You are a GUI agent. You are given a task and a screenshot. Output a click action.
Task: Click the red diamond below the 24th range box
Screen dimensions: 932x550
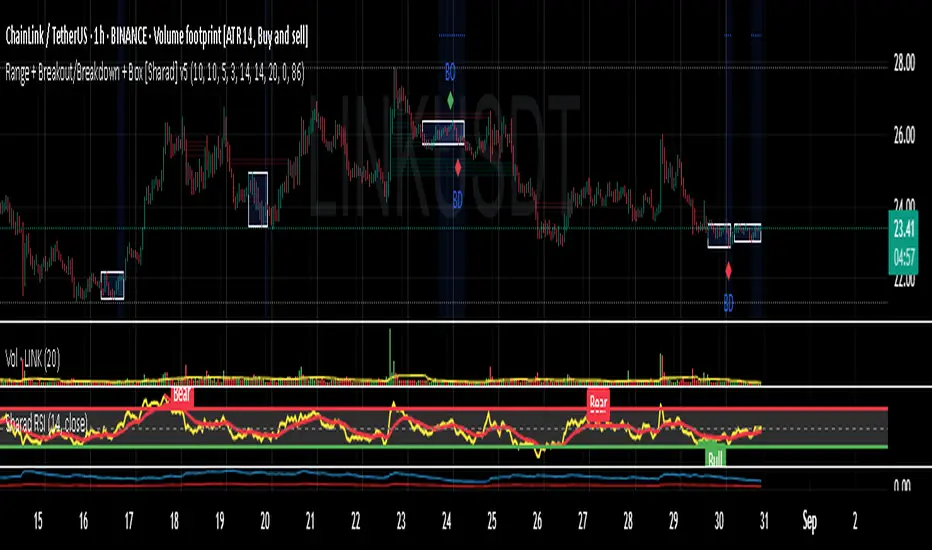[x=458, y=168]
